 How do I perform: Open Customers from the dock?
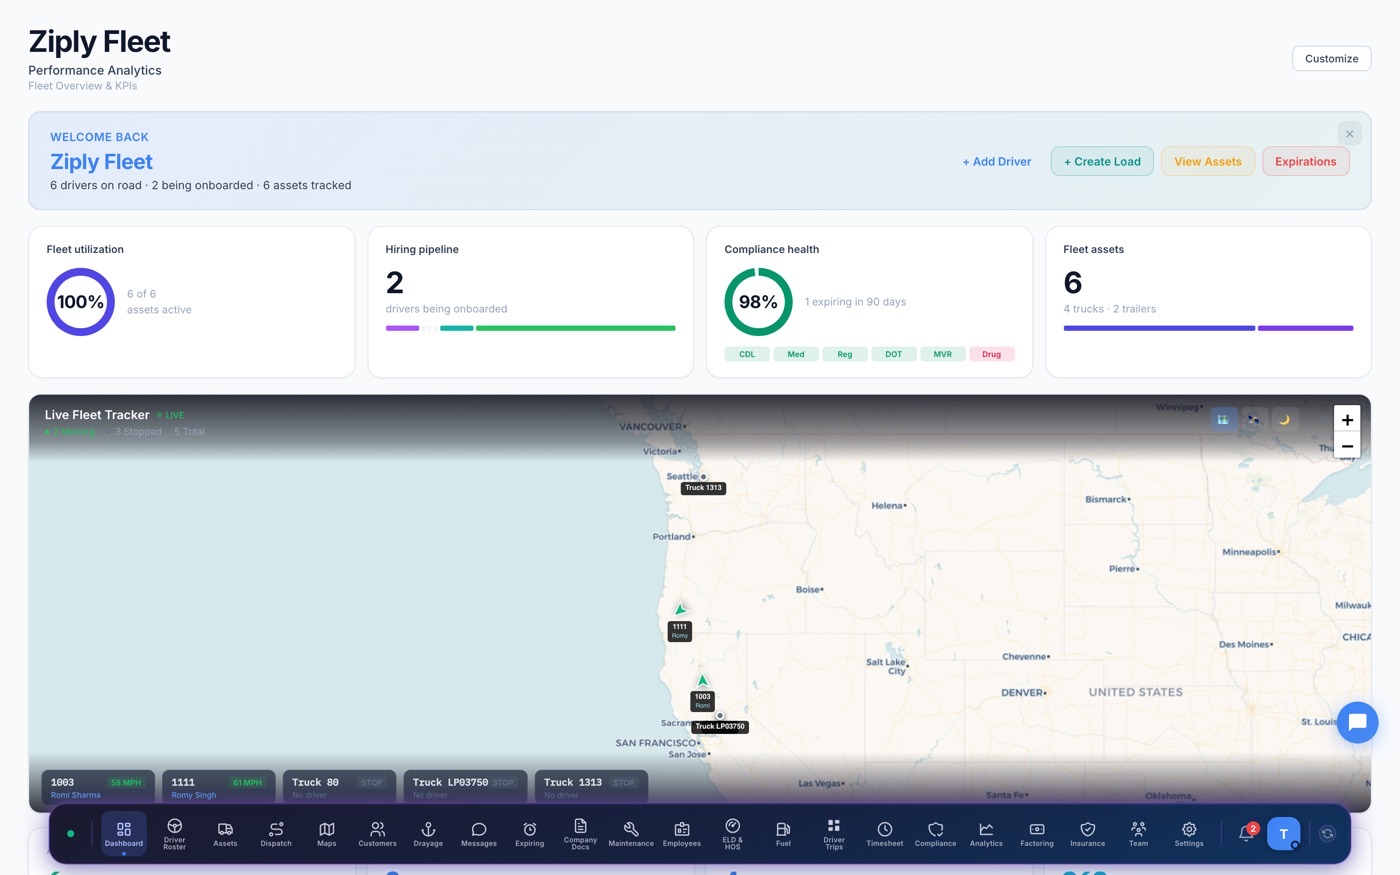pos(378,834)
